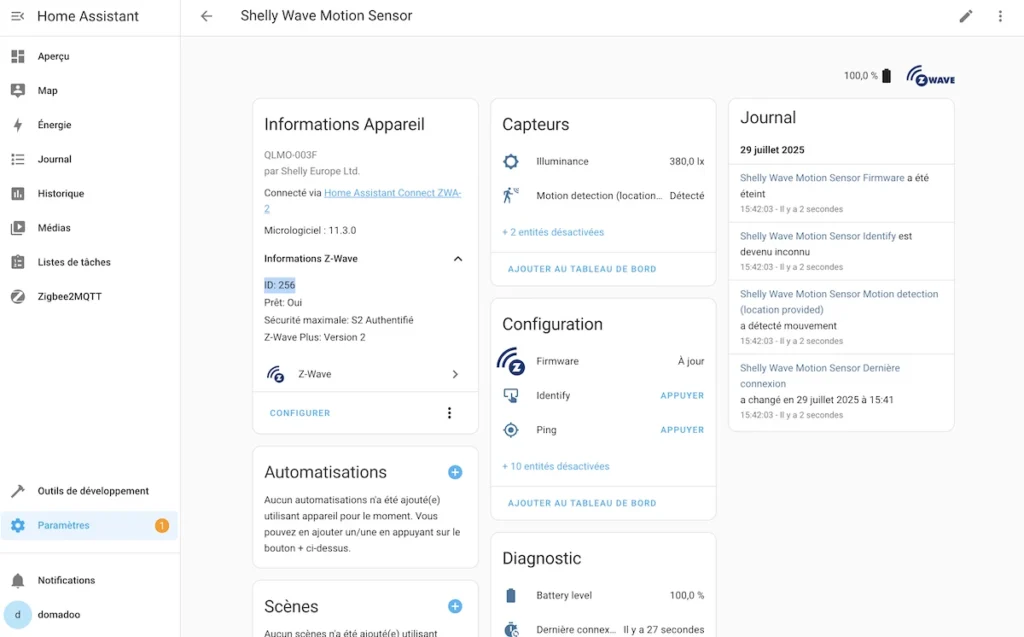1024x637 pixels.
Task: Click the QLMO-003F model text
Action: tap(291, 155)
